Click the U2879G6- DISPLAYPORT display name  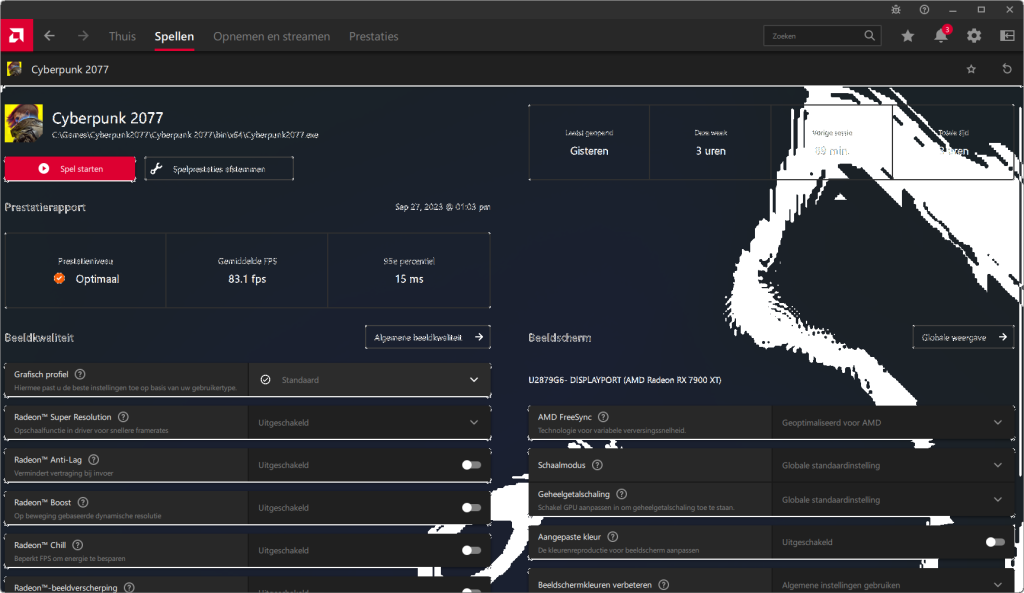coord(625,380)
